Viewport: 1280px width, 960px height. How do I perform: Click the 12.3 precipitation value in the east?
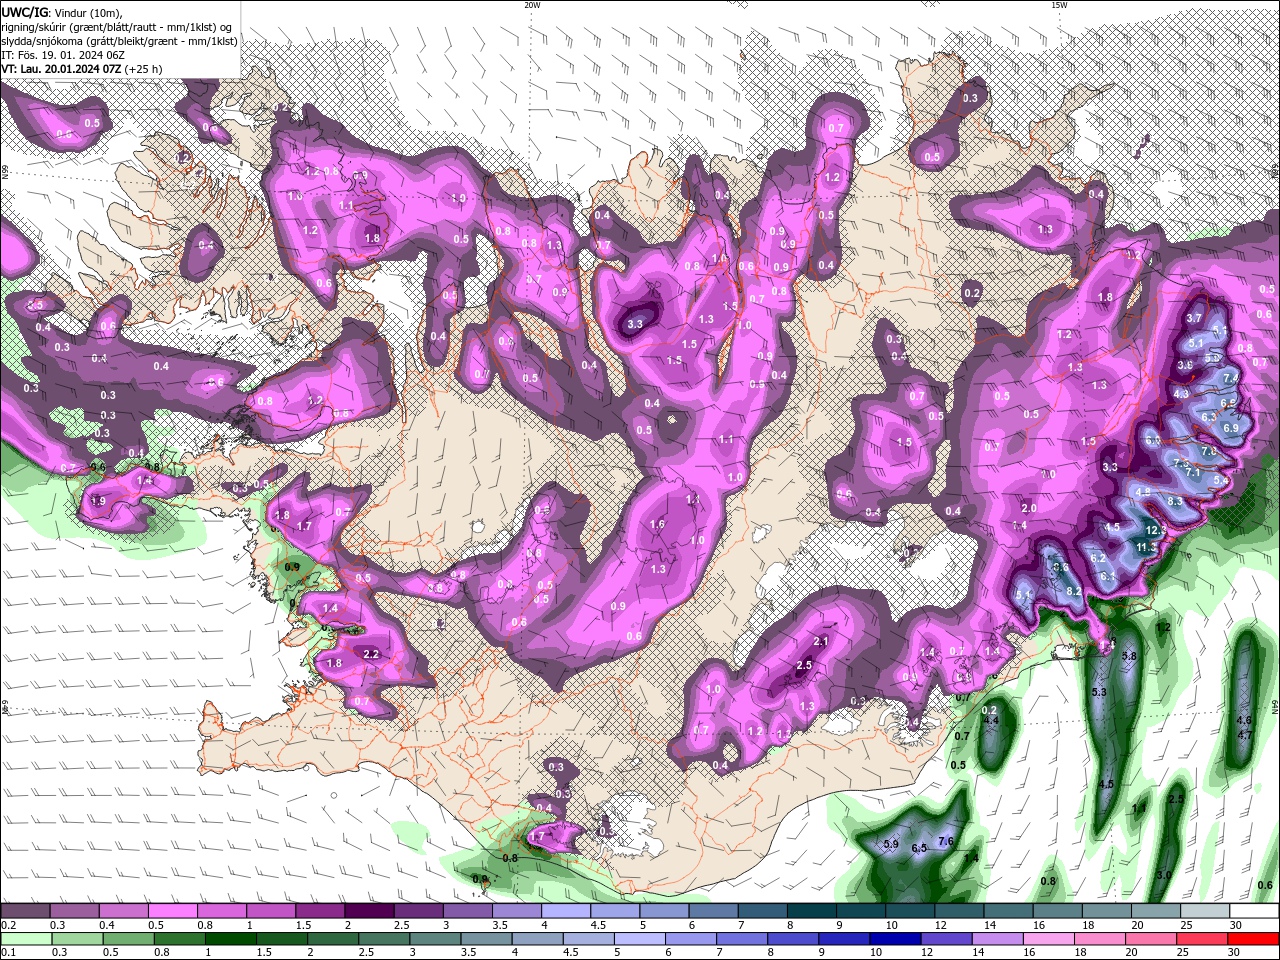tap(1157, 530)
